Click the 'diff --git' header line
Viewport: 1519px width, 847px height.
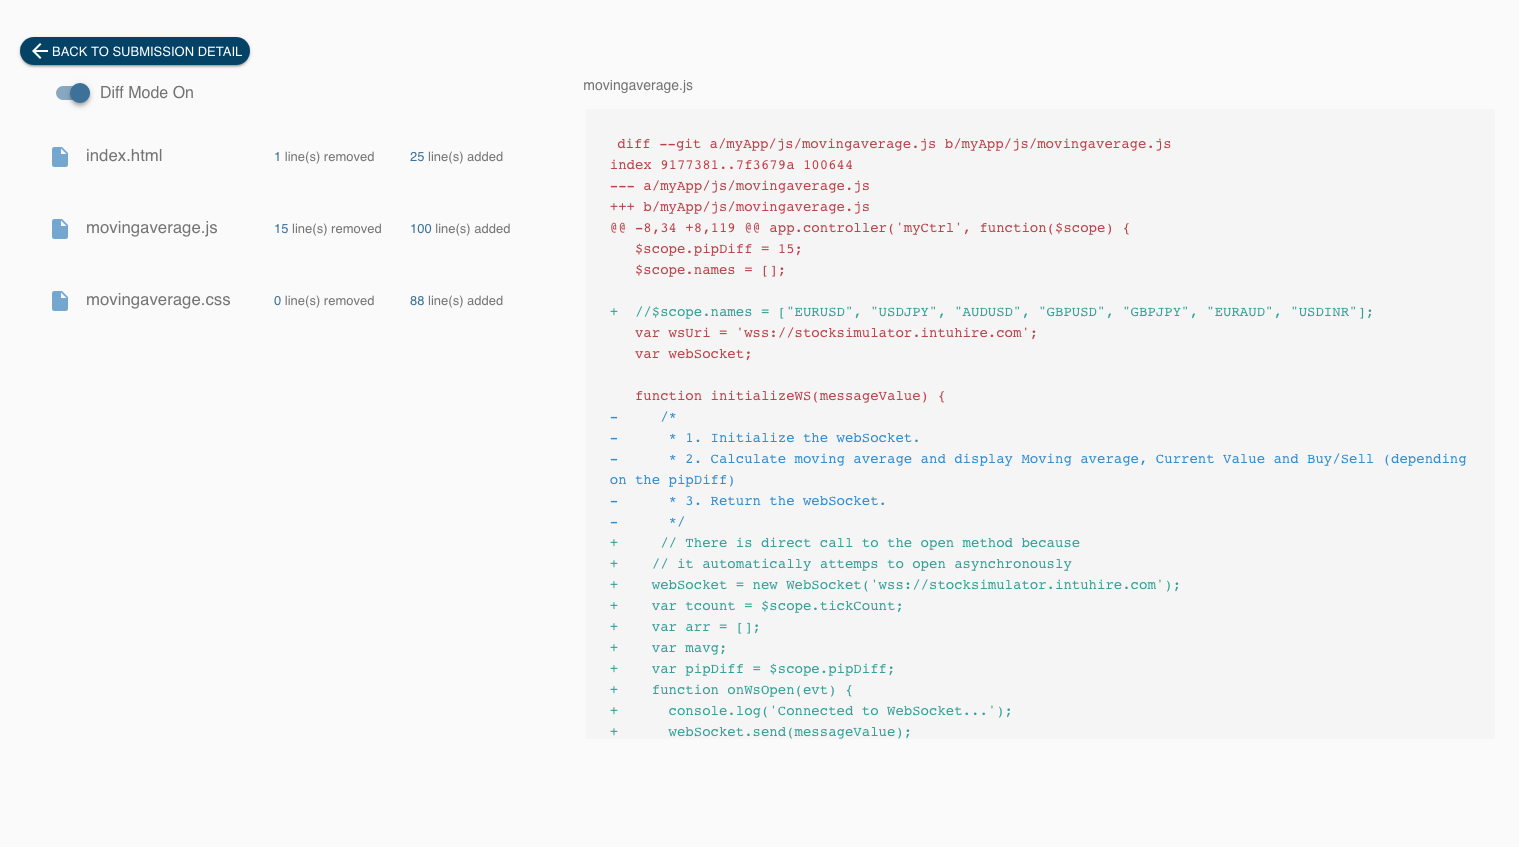[894, 144]
